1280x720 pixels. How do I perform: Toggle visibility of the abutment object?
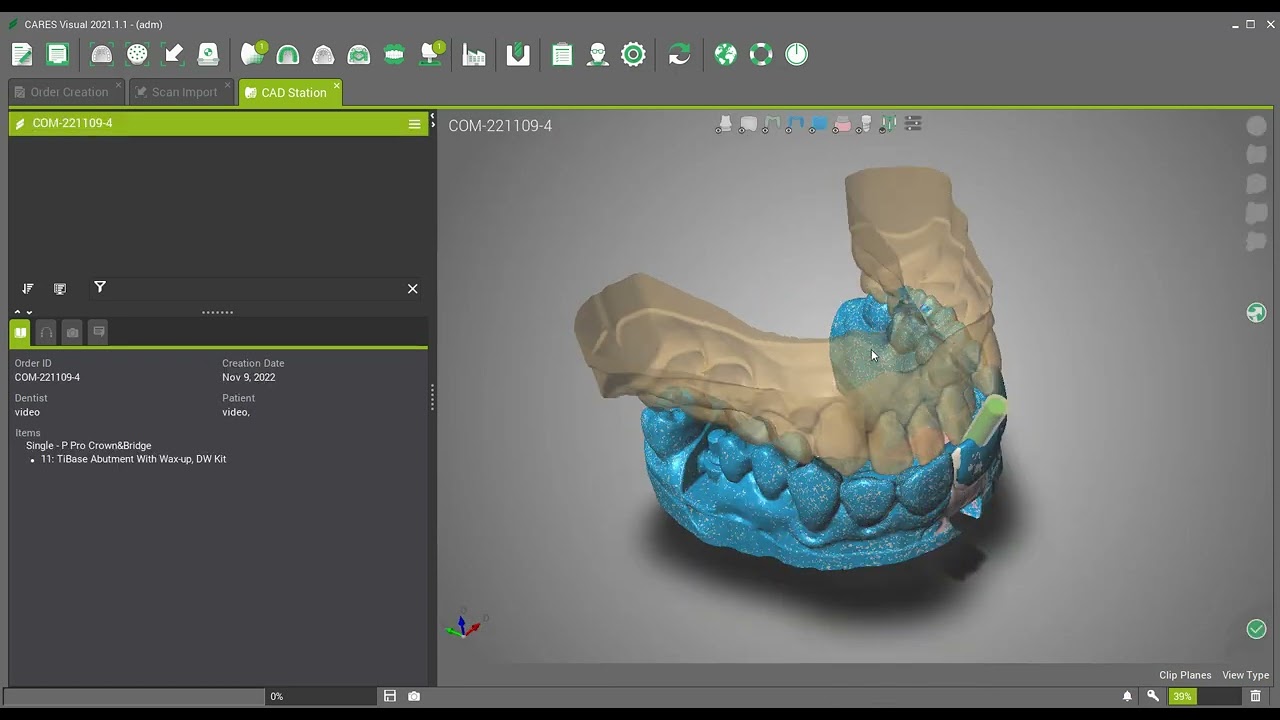(x=724, y=125)
